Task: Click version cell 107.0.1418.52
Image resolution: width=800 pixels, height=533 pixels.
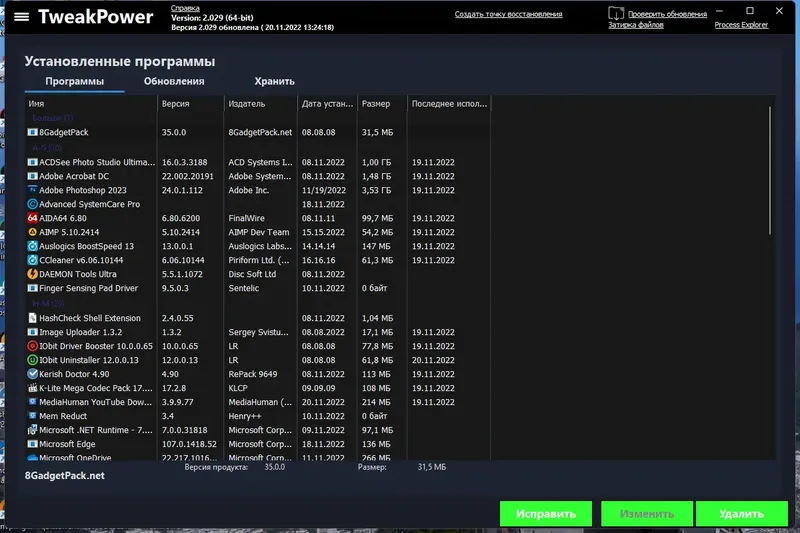Action: coord(189,444)
